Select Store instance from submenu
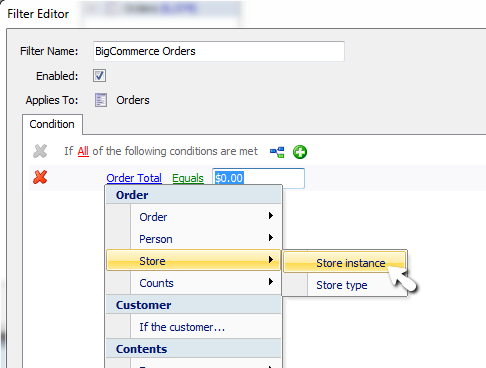Viewport: 486px width, 368px height. coord(345,263)
